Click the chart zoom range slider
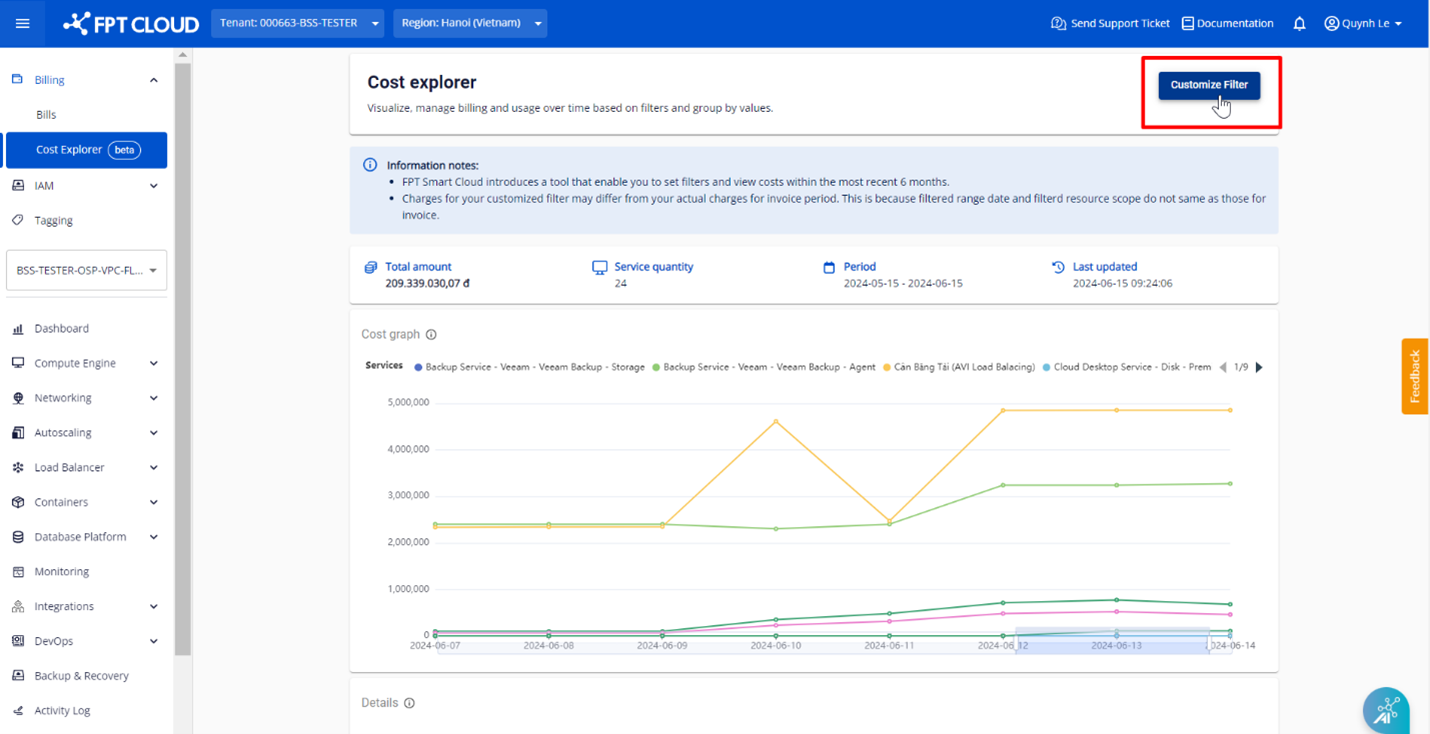1430x734 pixels. pyautogui.click(x=1112, y=641)
